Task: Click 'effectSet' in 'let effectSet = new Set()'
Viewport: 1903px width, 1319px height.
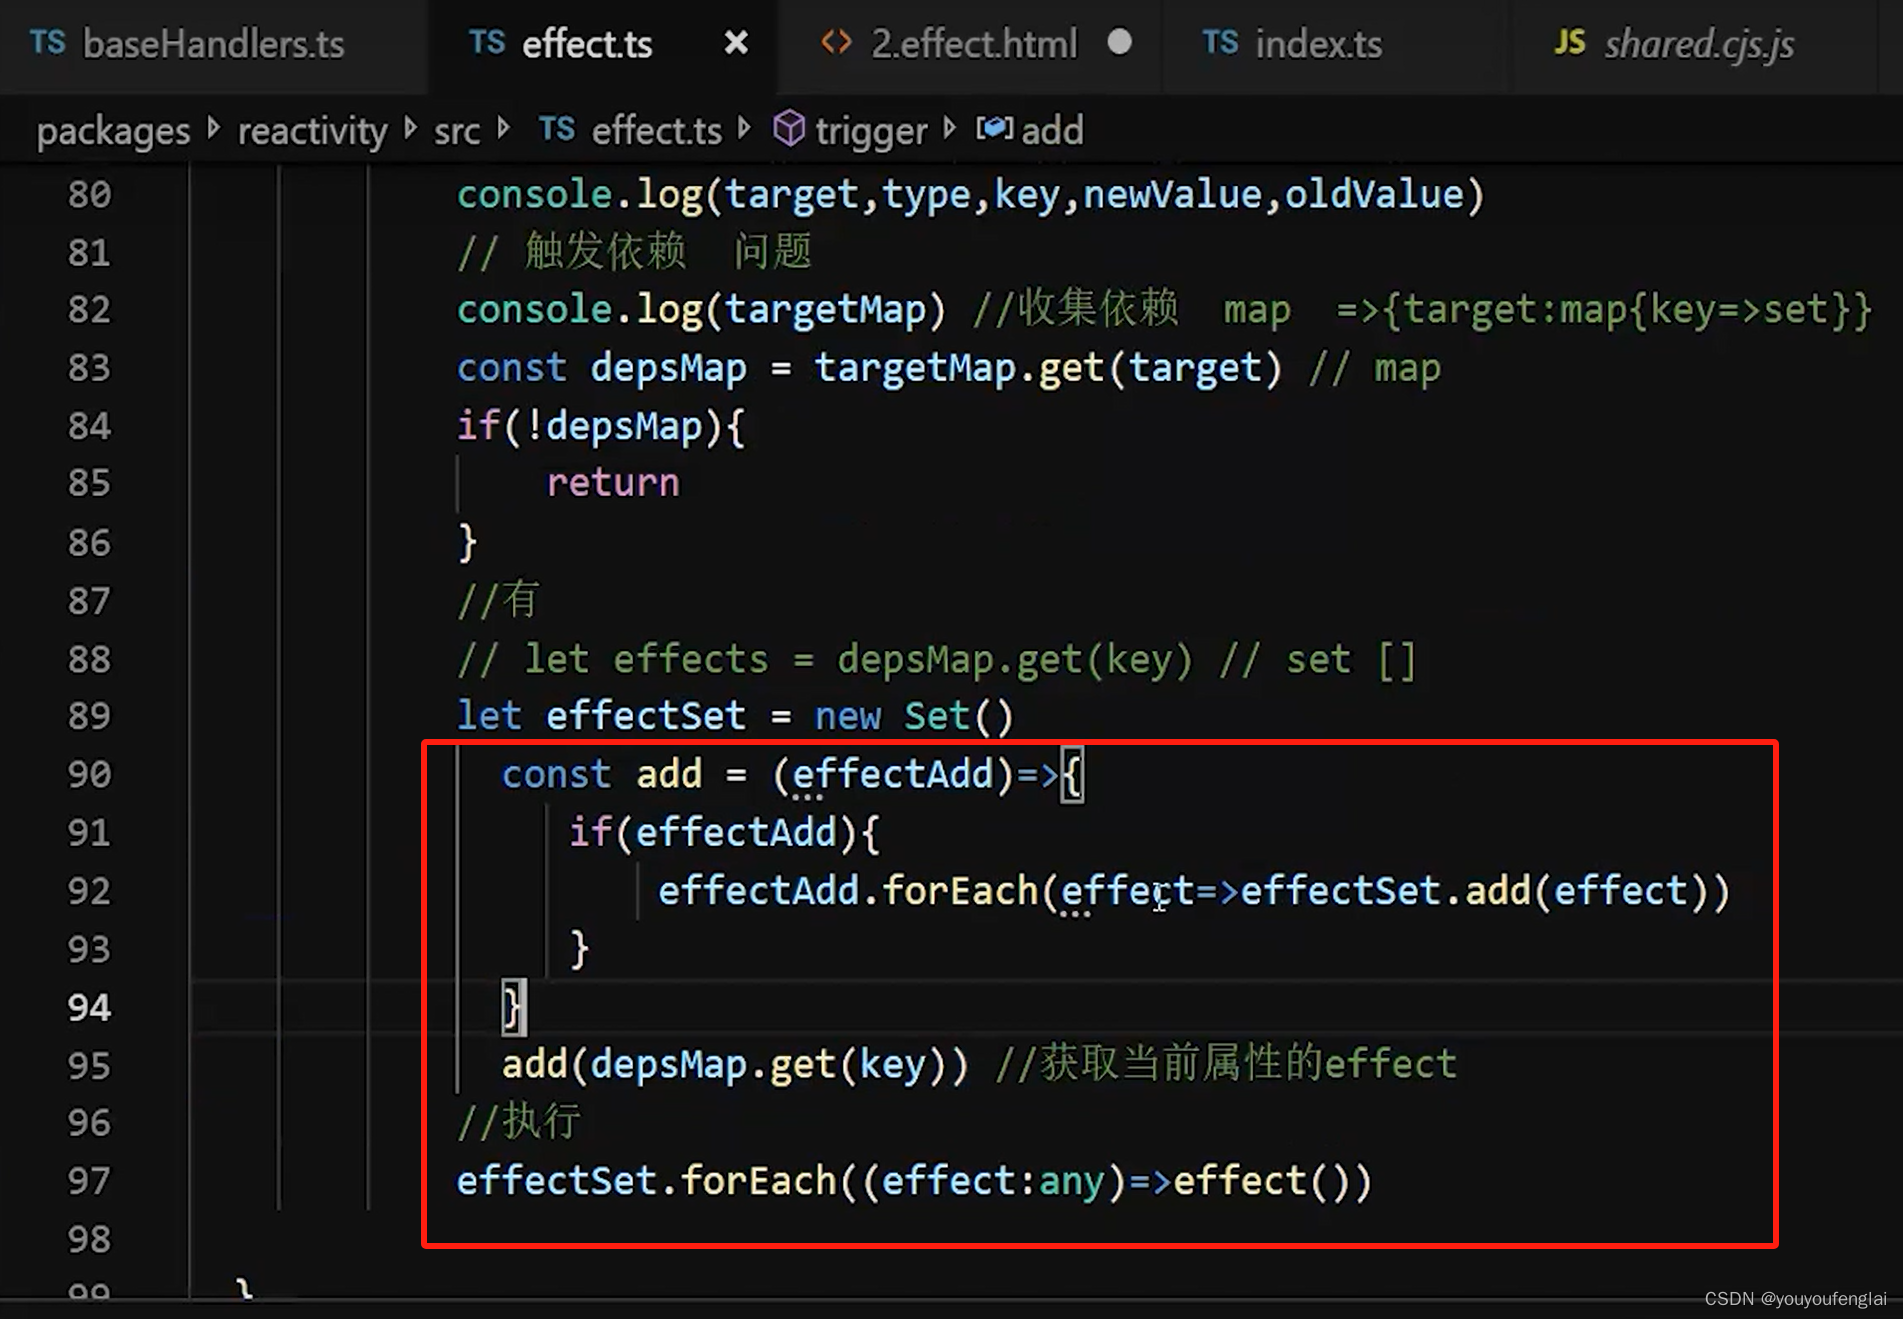Action: [646, 716]
